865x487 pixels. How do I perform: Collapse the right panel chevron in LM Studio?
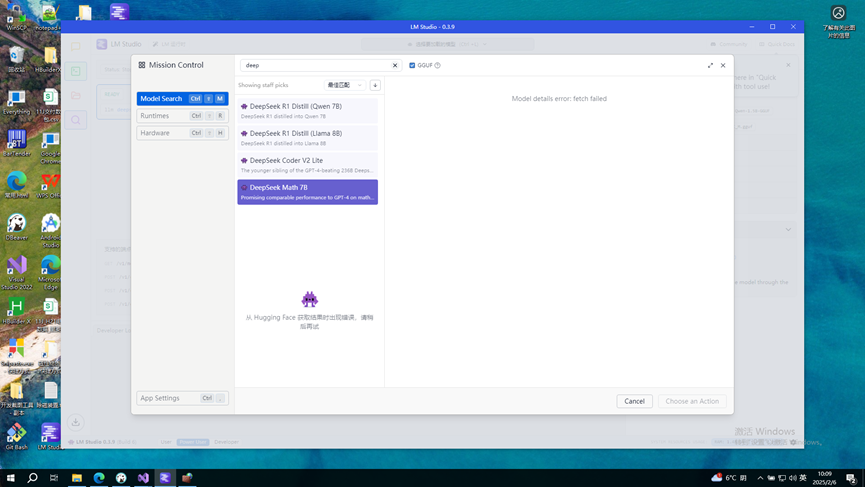tap(788, 229)
